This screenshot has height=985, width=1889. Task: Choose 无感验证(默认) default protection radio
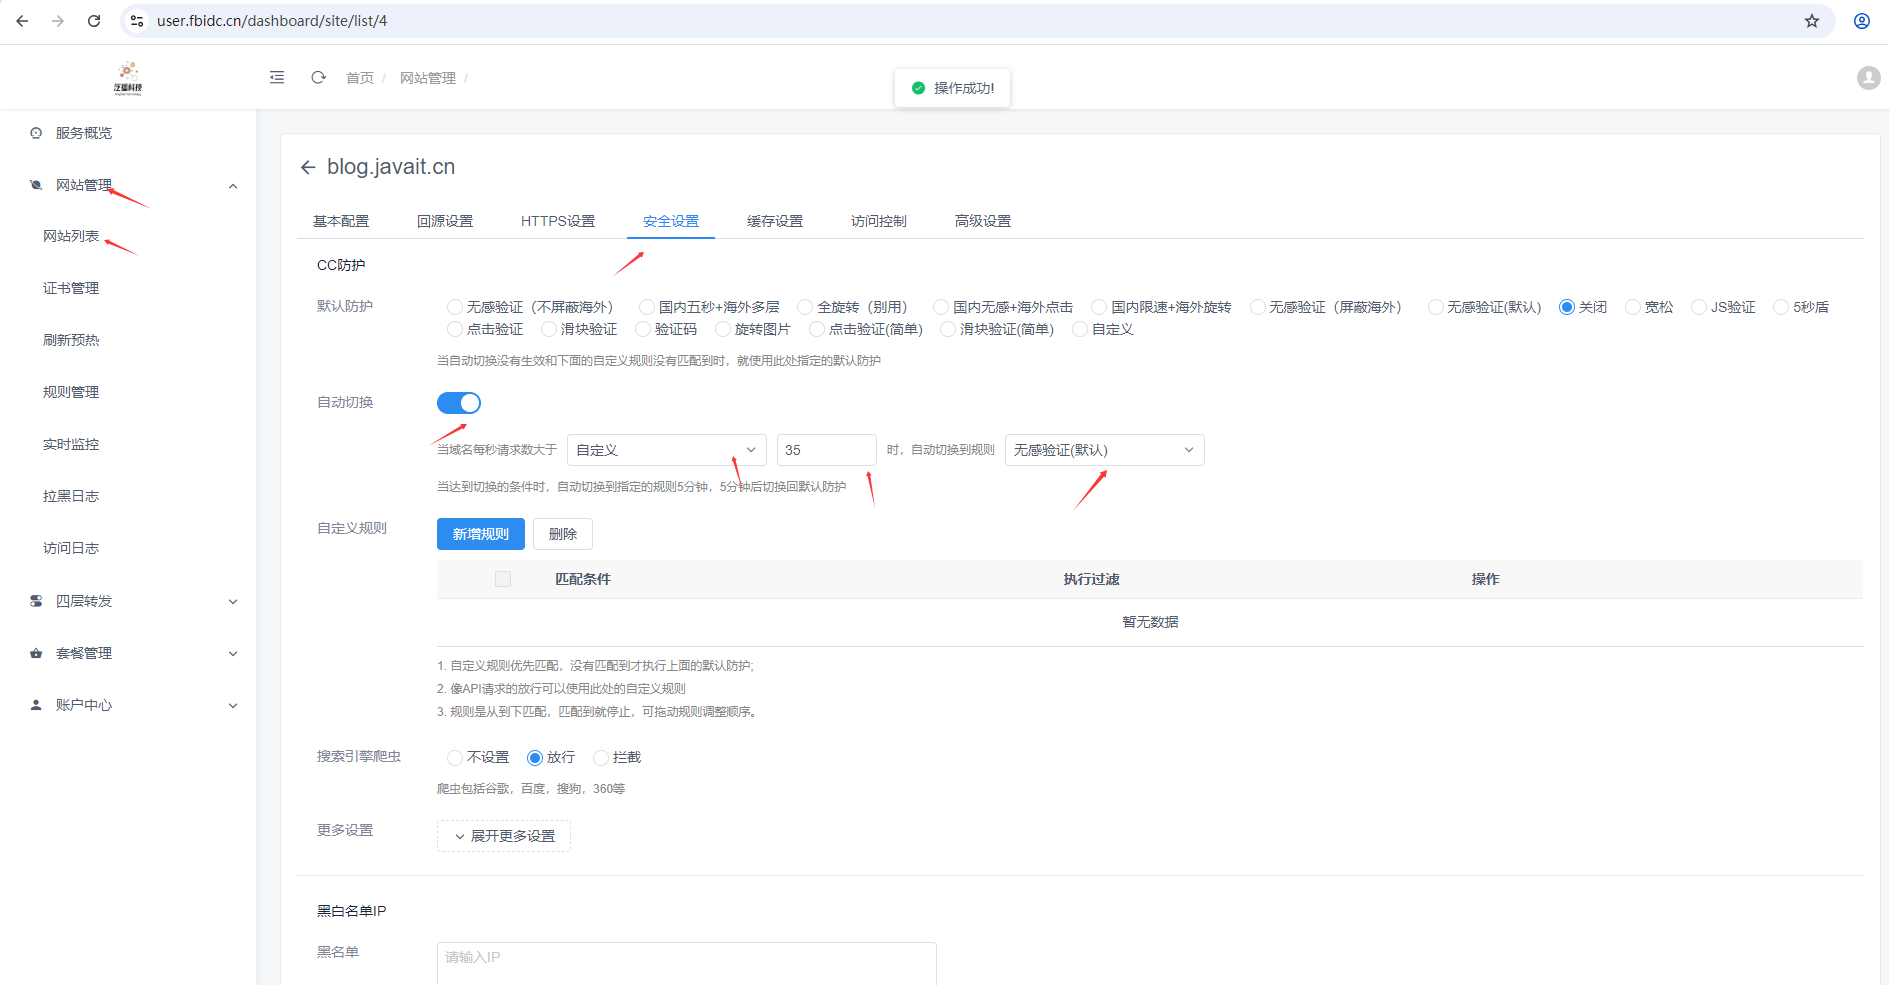[1435, 307]
